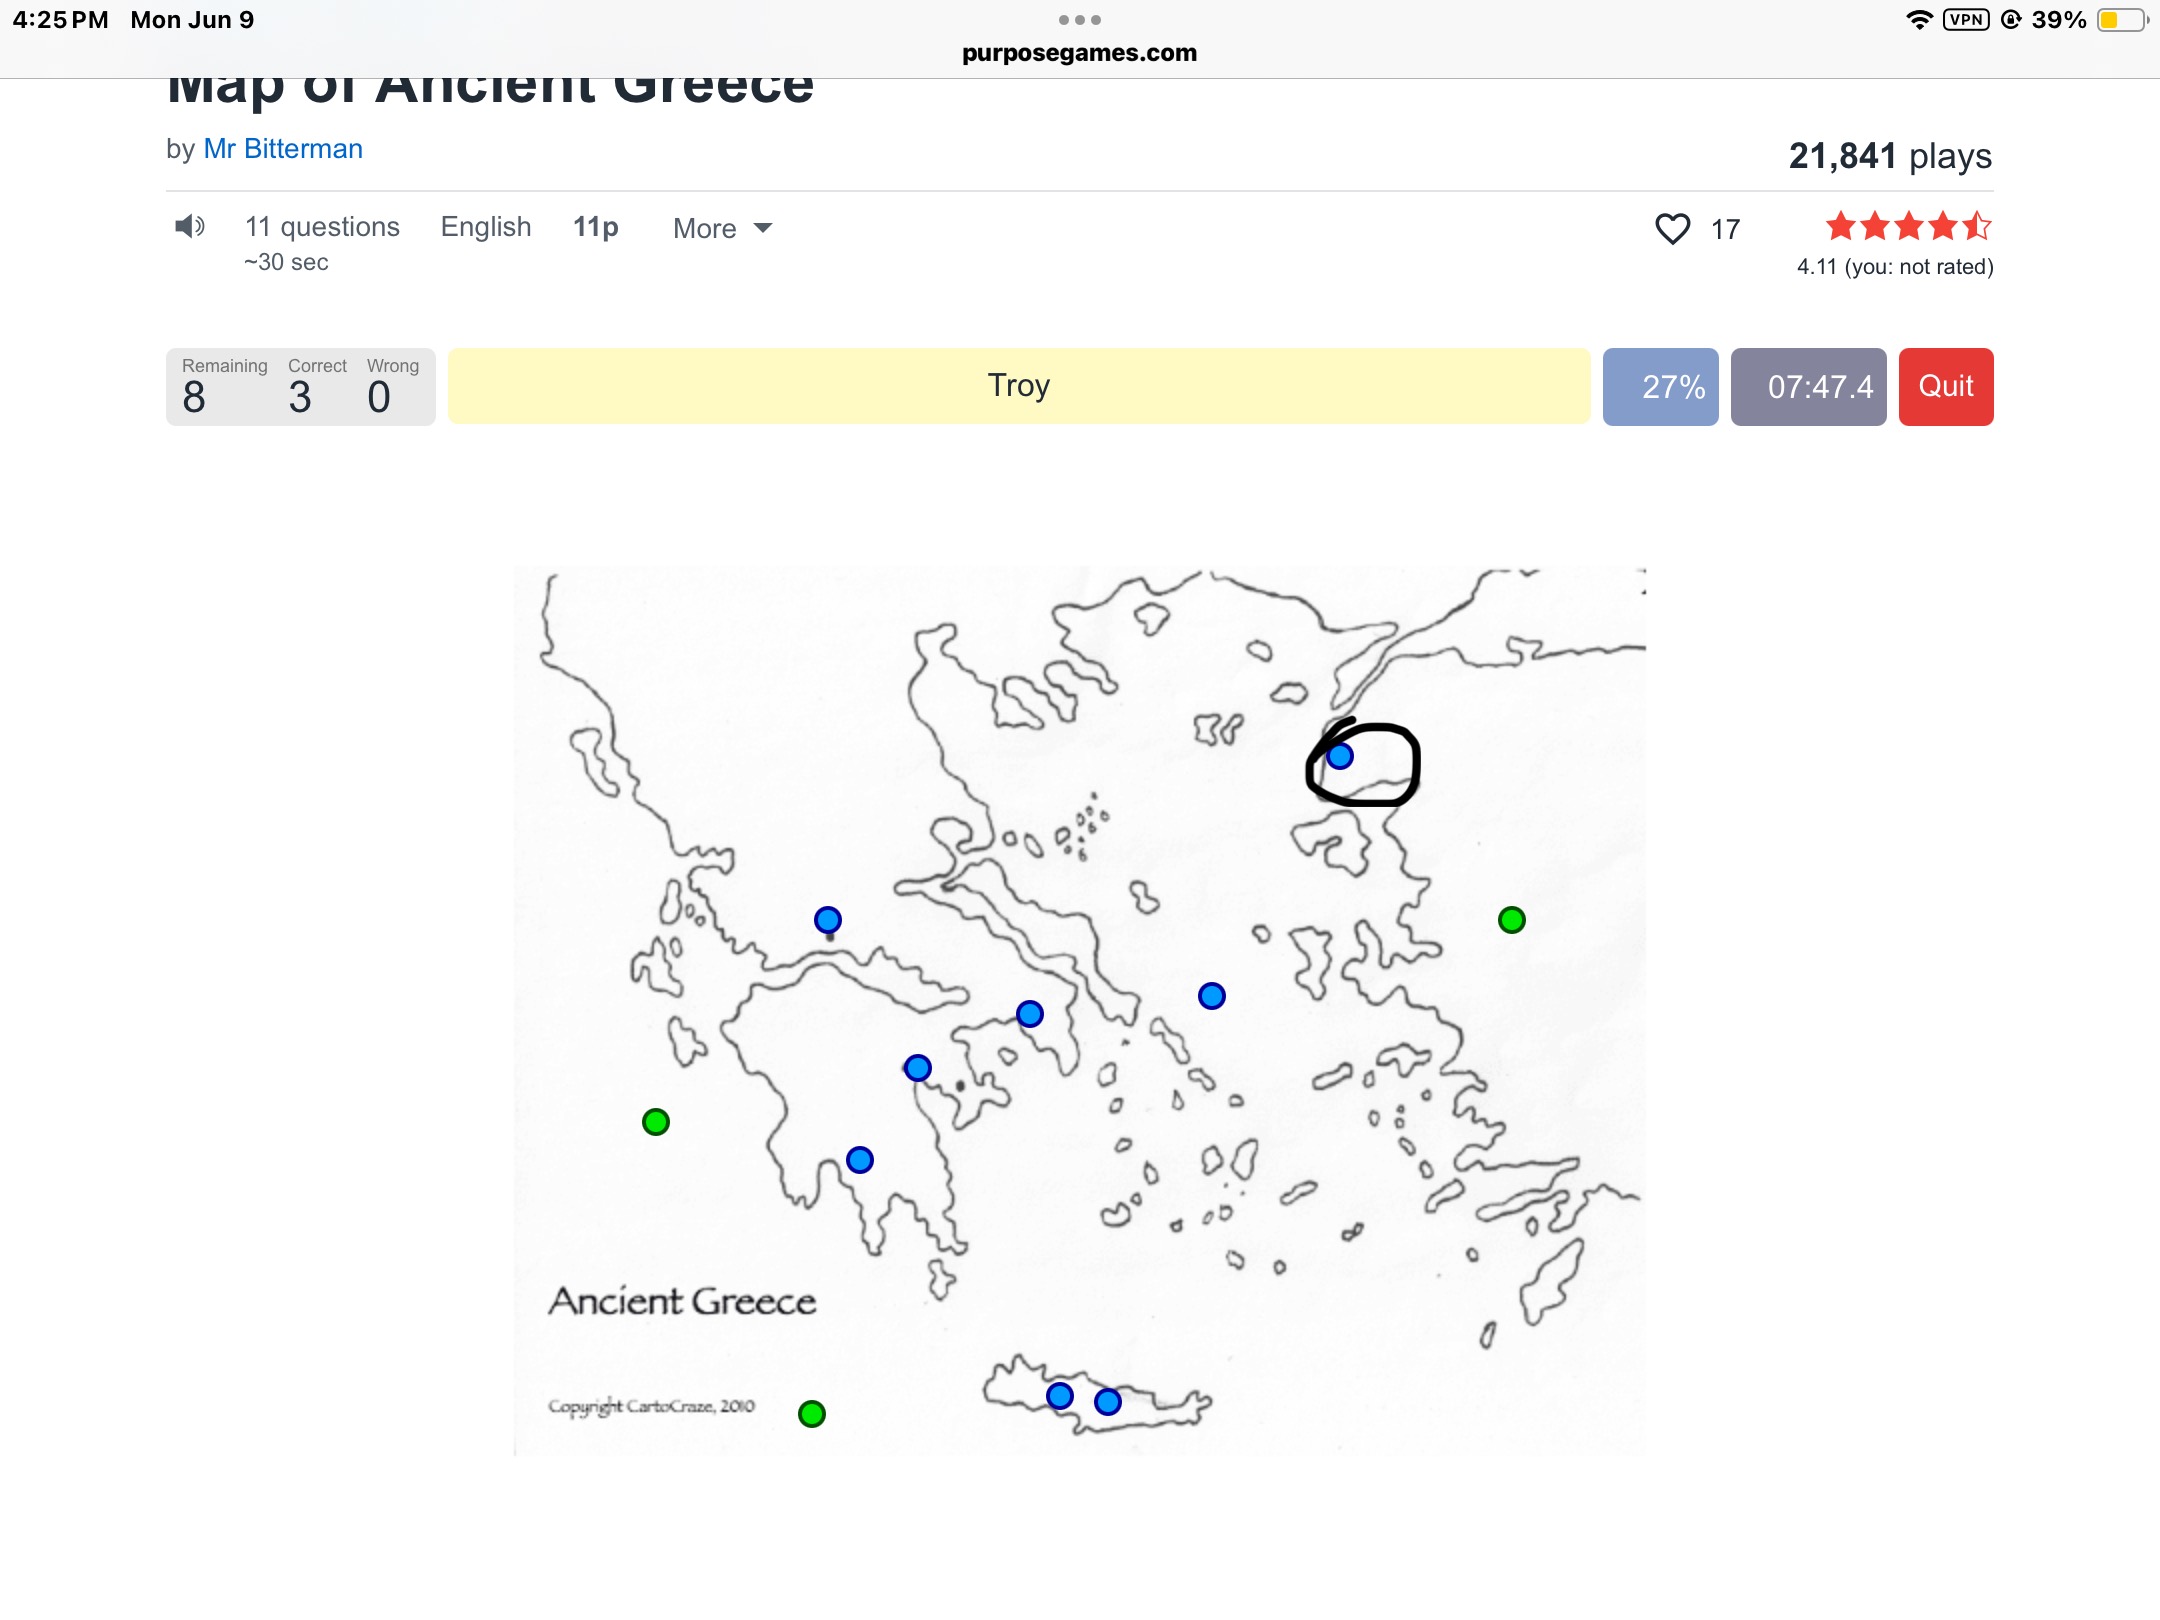Rate the game with the first star
This screenshot has width=2160, height=1620.
point(1841,226)
